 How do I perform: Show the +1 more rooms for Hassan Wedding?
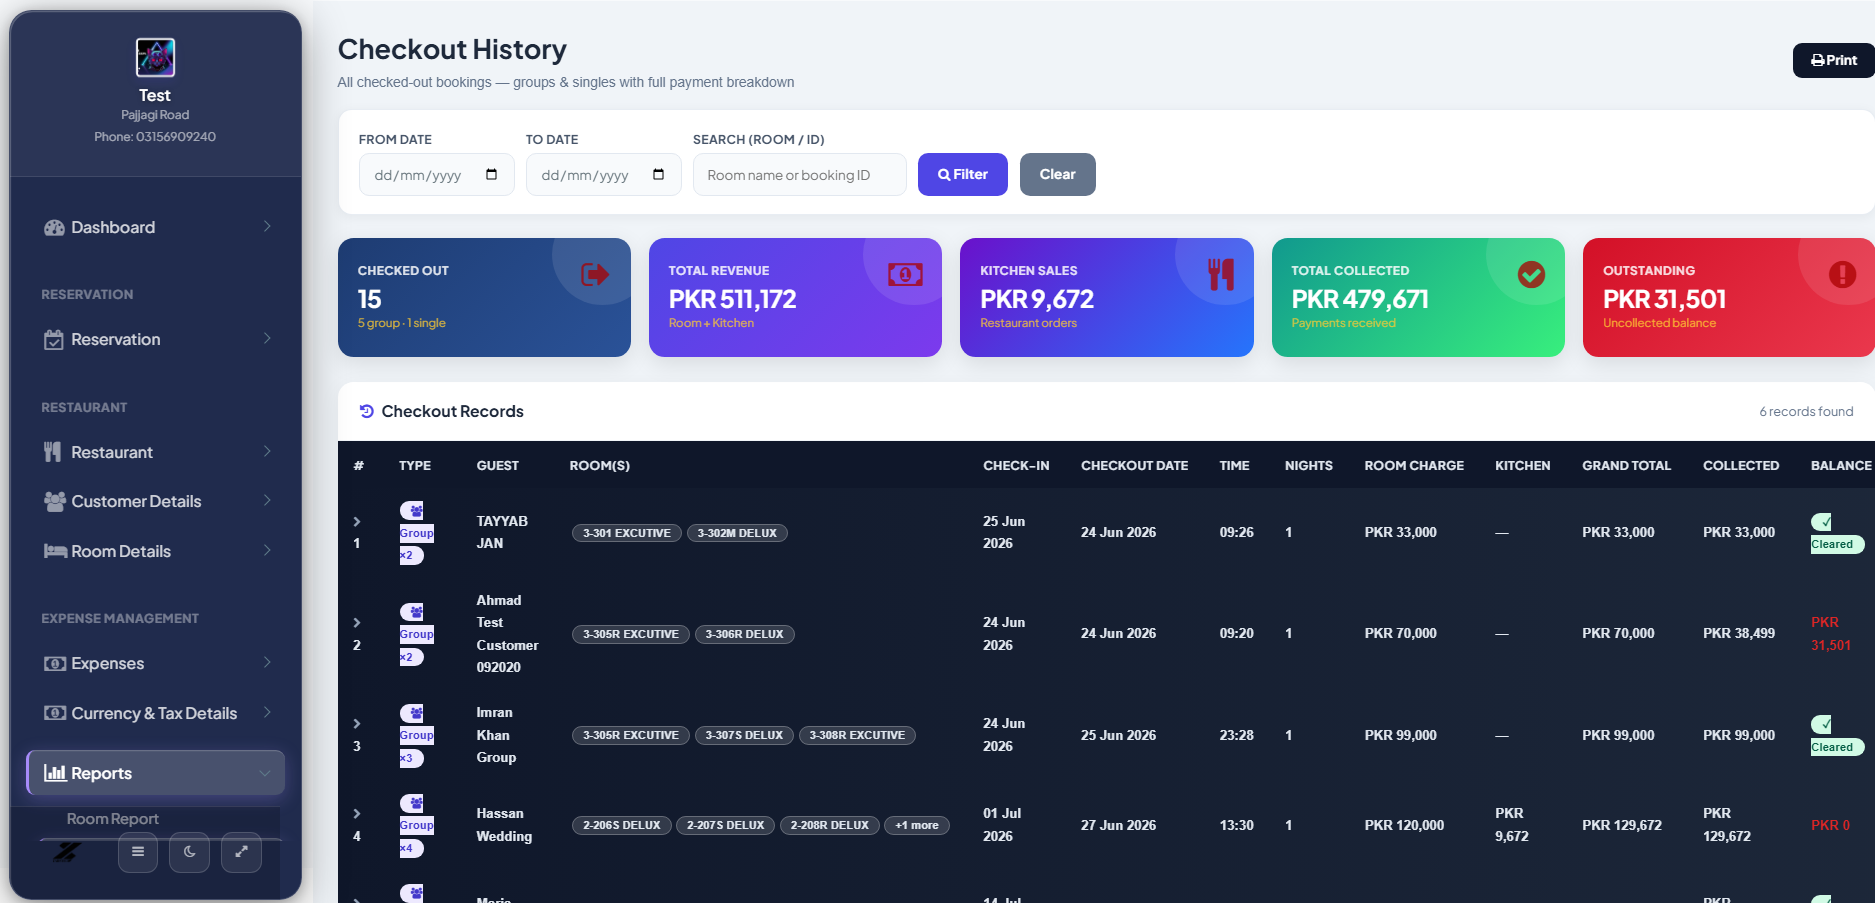[x=917, y=826]
